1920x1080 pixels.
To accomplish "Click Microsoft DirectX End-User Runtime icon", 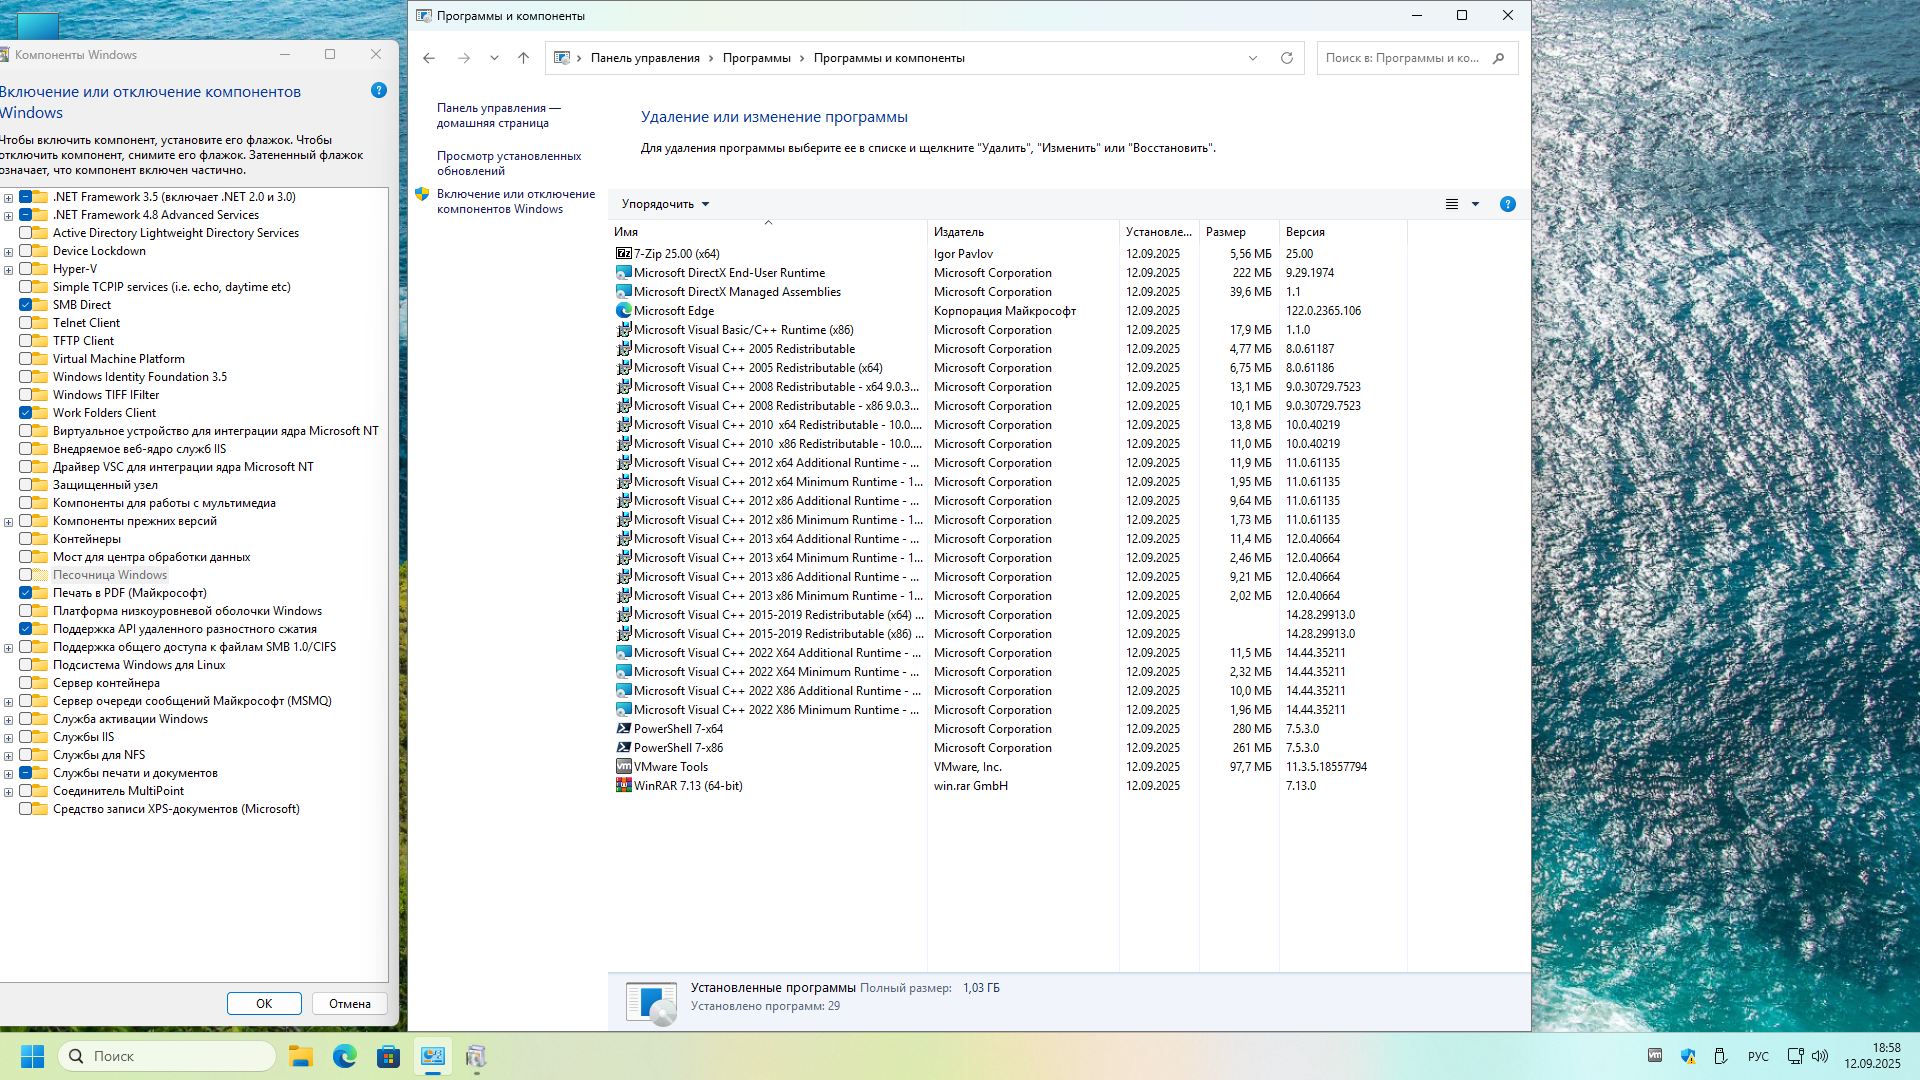I will (x=624, y=273).
